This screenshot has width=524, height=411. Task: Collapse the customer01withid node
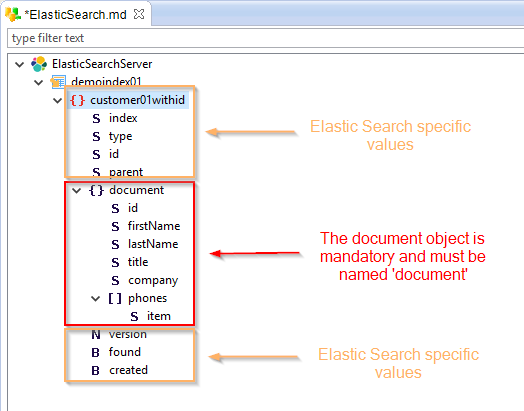58,100
